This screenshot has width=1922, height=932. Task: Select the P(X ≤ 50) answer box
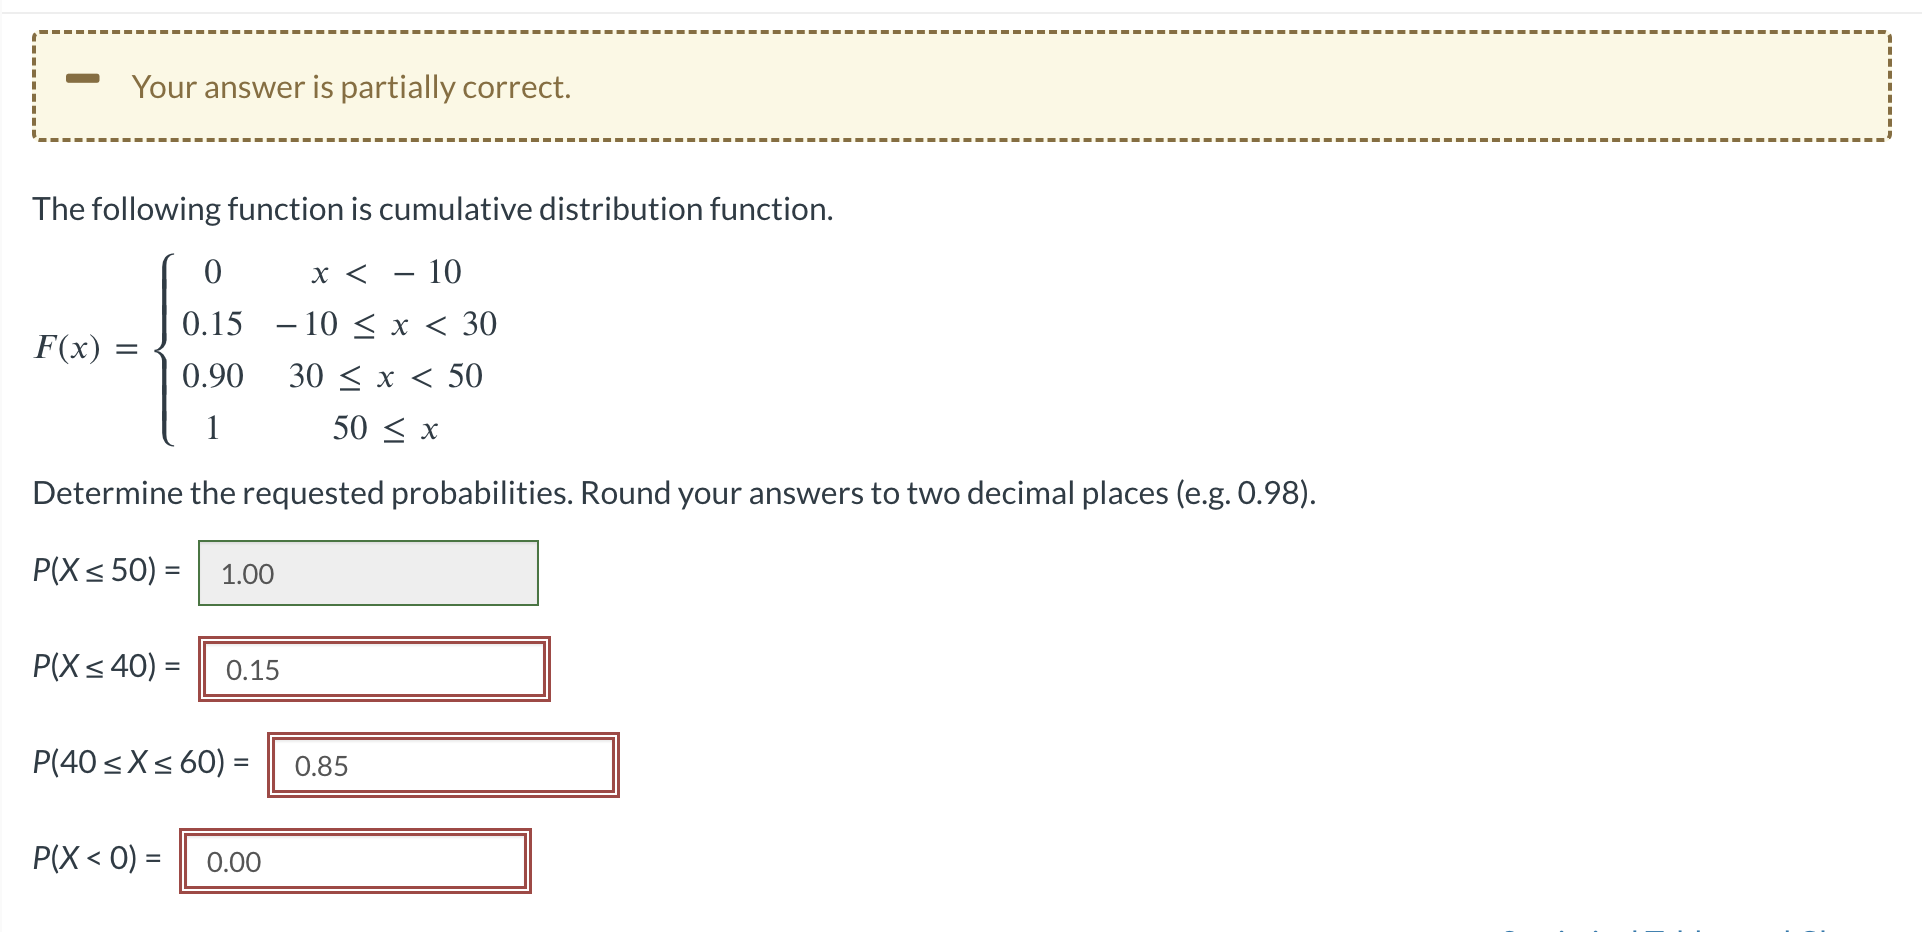pyautogui.click(x=367, y=573)
